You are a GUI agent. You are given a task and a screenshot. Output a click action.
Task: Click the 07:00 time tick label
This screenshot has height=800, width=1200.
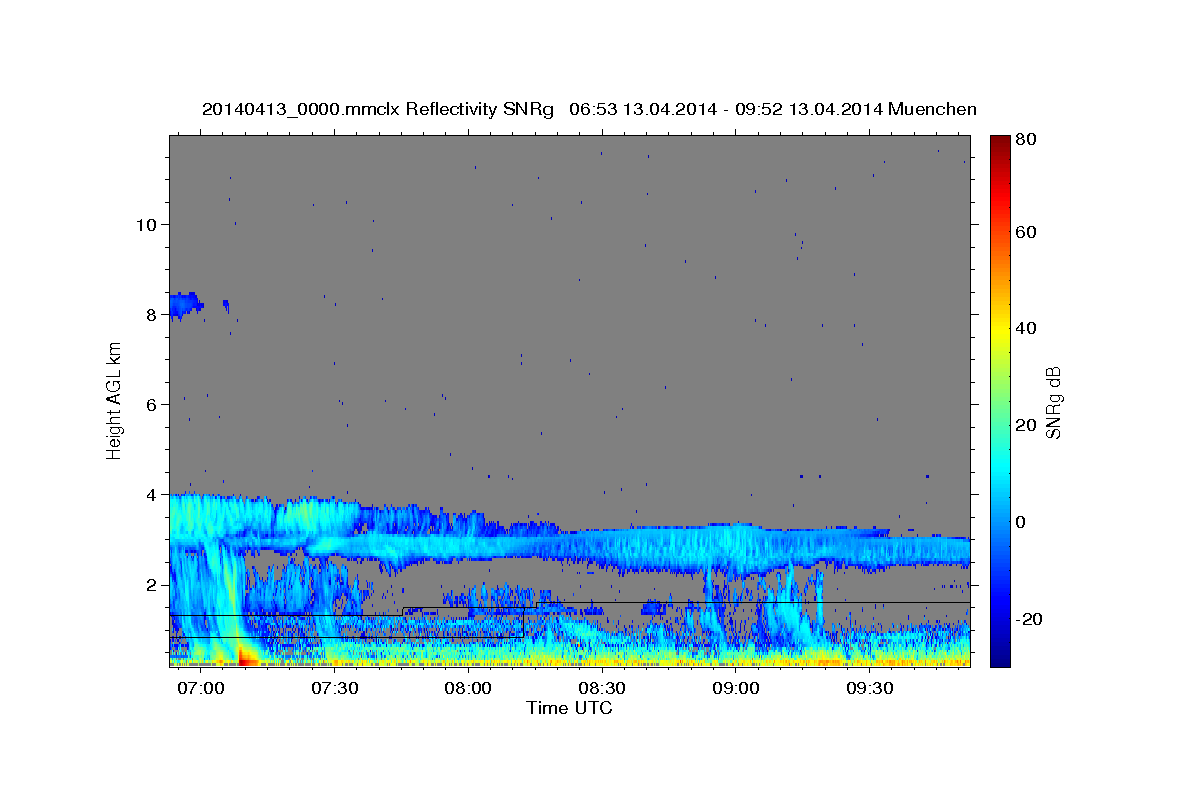tap(201, 689)
